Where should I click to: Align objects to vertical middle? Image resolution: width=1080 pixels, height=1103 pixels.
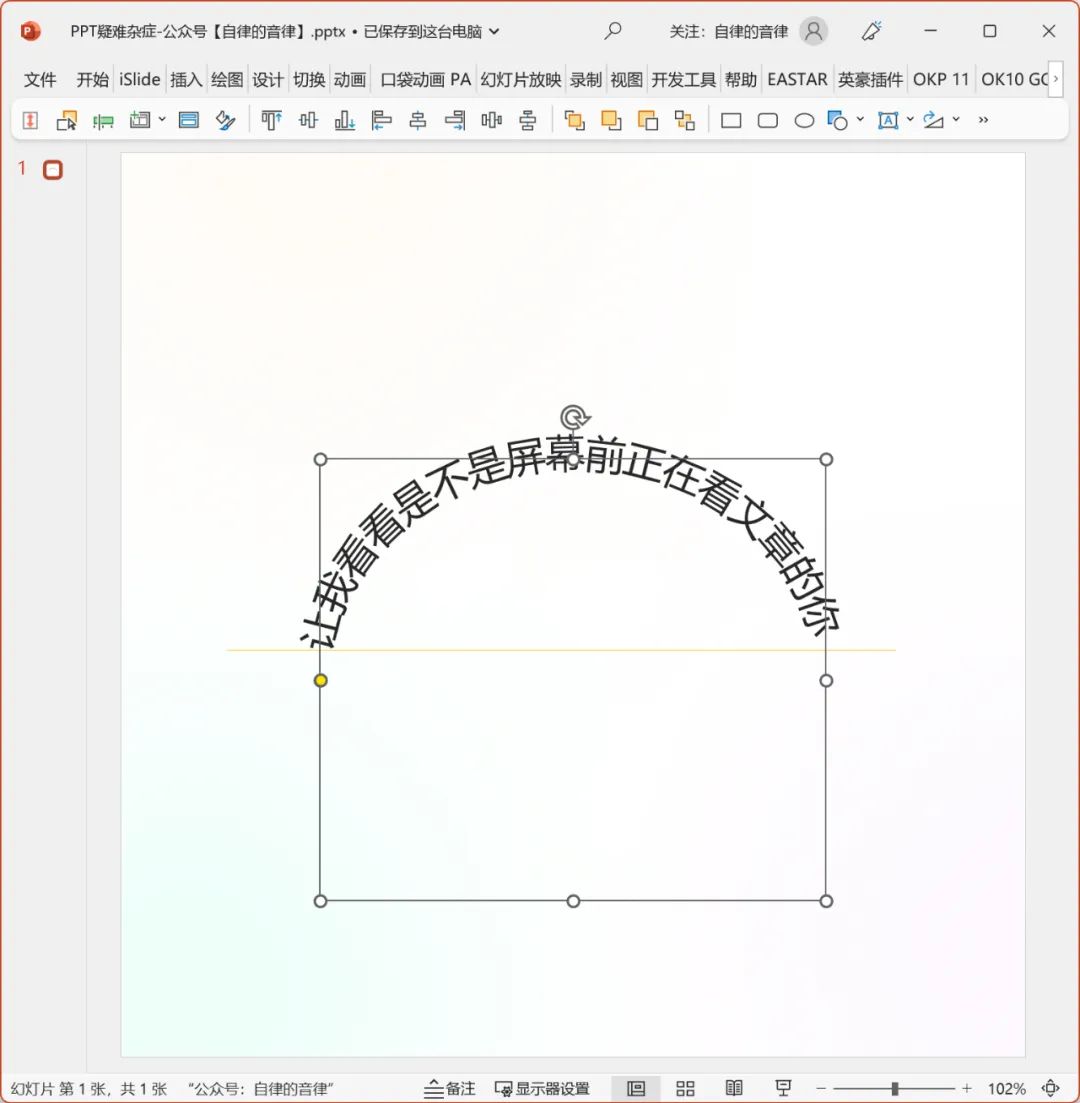click(308, 120)
